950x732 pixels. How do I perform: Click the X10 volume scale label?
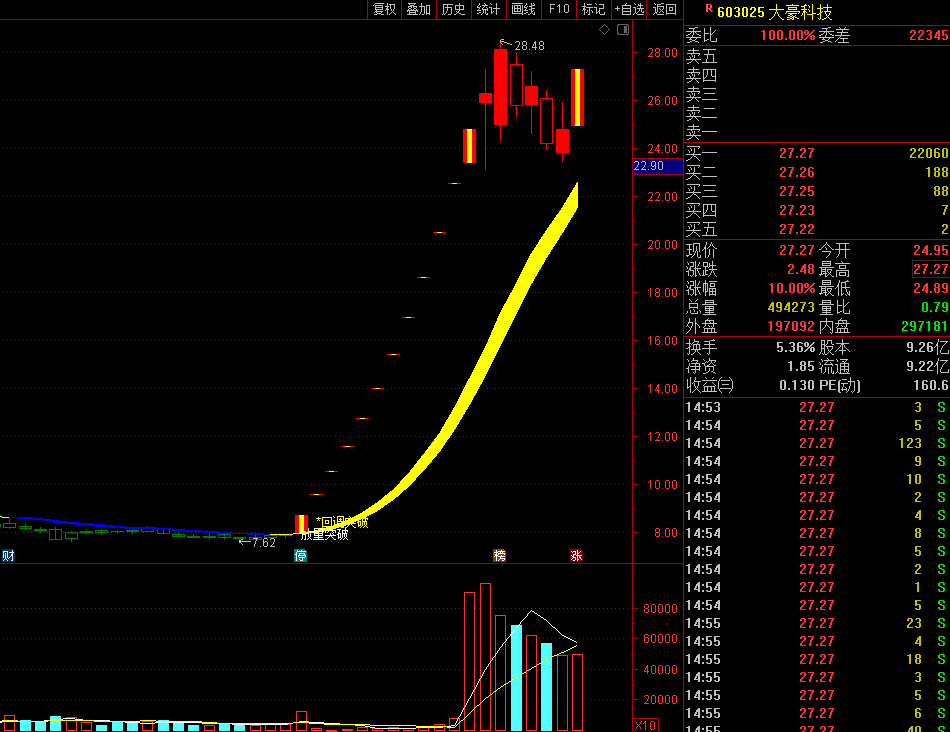[x=645, y=725]
